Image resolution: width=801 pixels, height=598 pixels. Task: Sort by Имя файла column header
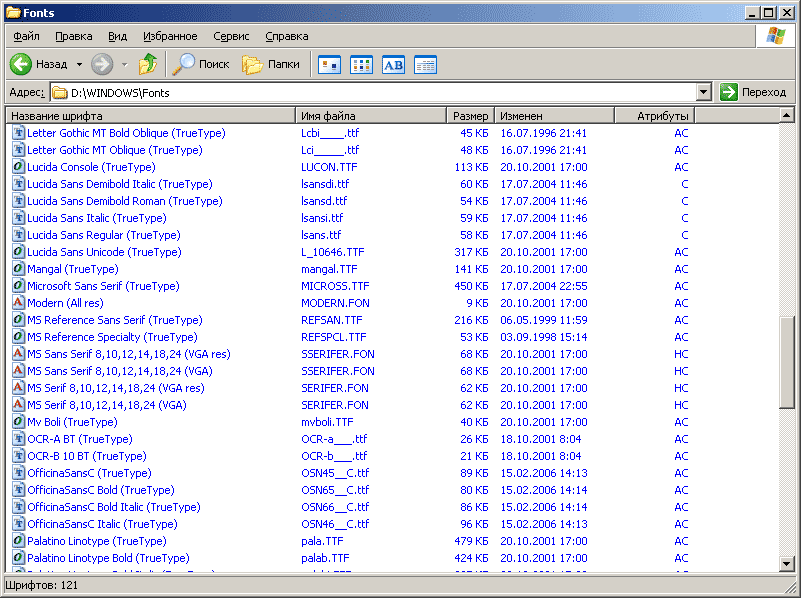(371, 116)
